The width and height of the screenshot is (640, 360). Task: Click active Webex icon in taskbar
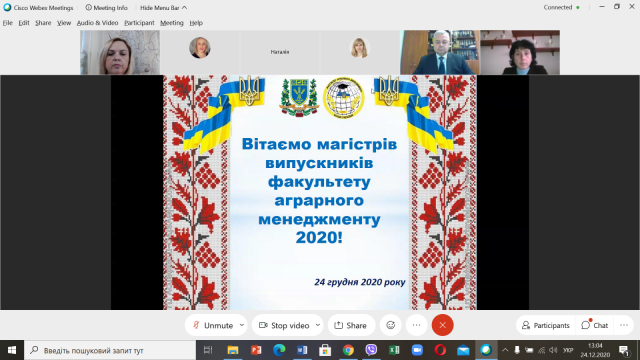(486, 350)
